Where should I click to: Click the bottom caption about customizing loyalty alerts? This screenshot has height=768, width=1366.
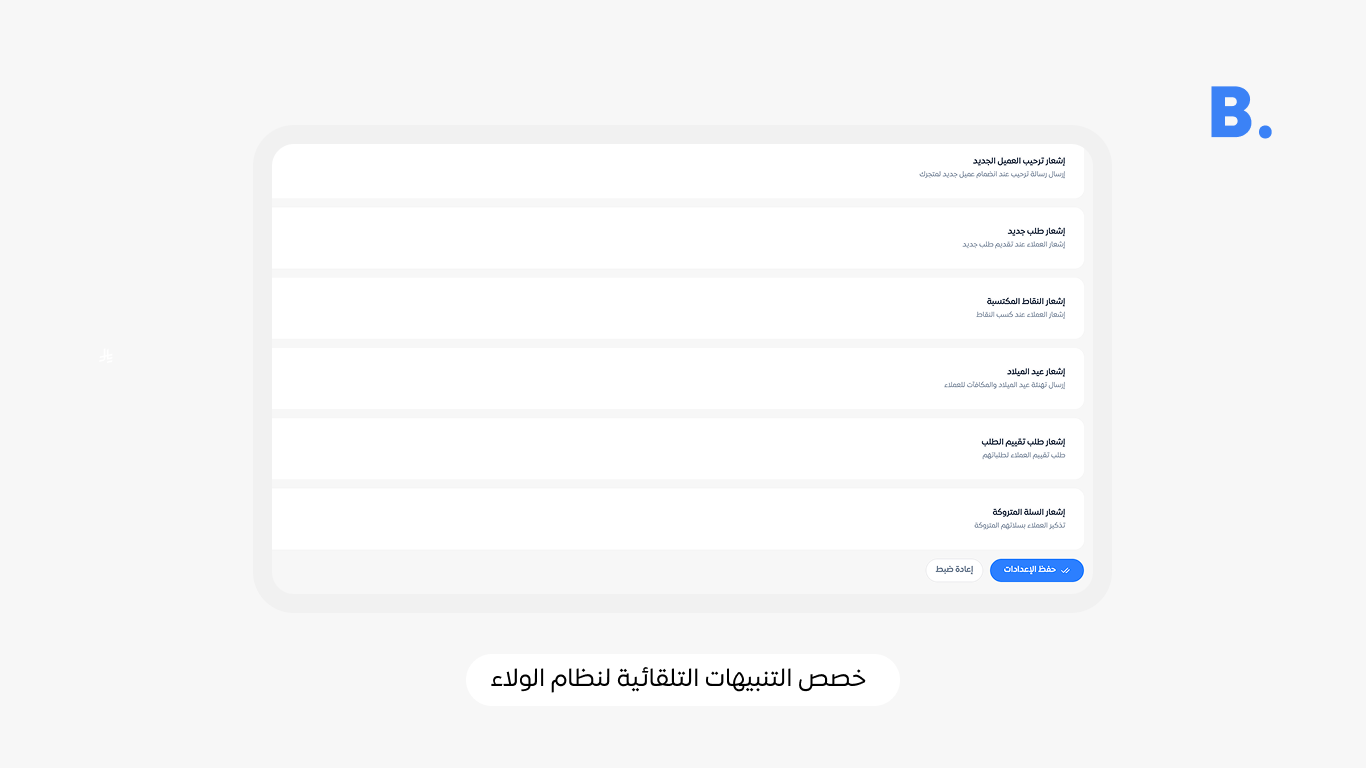682,679
